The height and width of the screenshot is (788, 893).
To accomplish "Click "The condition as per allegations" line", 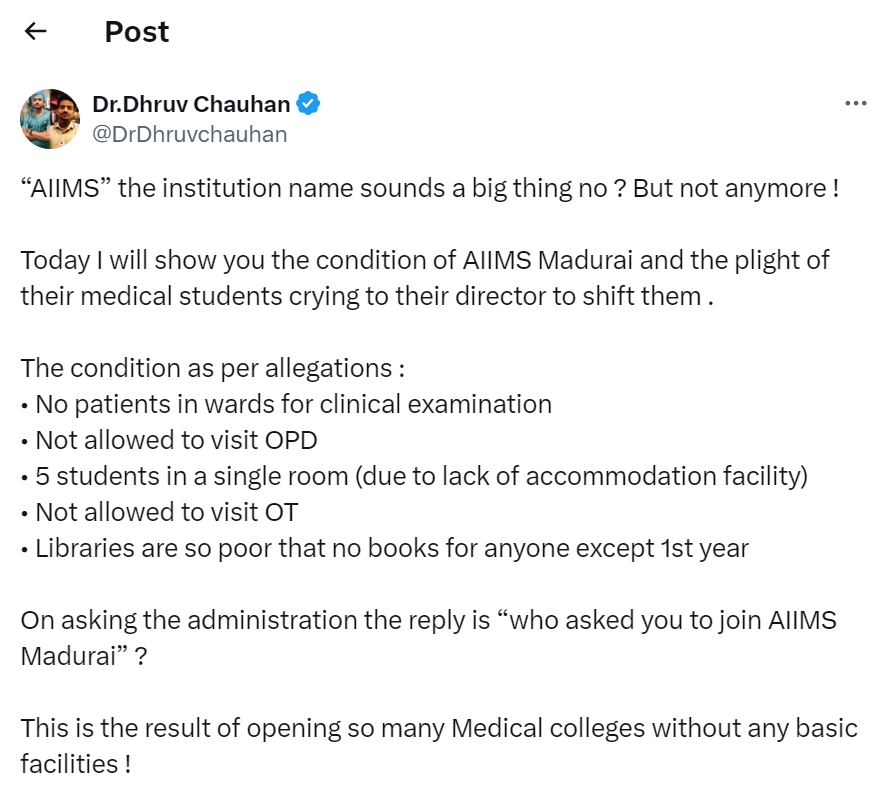I will (212, 367).
